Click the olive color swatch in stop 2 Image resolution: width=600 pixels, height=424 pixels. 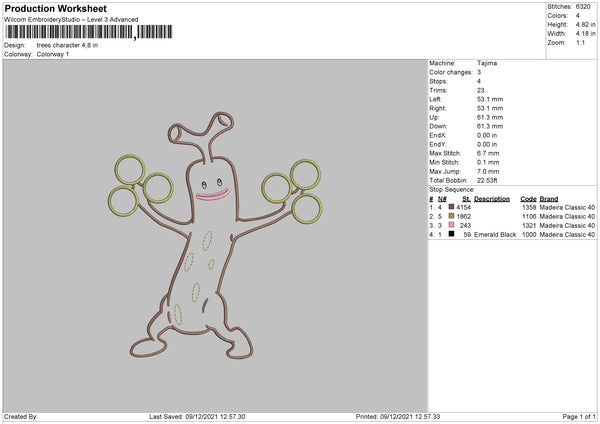(452, 216)
